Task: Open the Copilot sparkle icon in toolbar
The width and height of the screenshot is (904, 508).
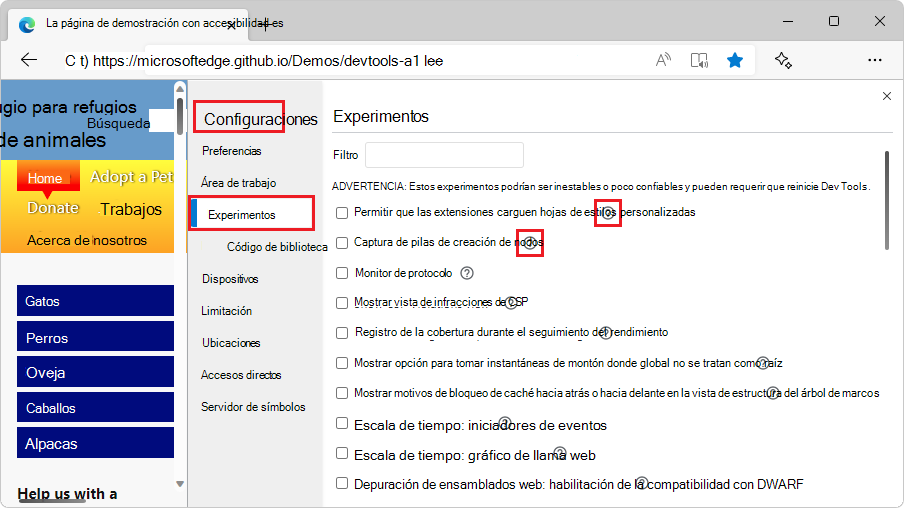Action: 783,60
